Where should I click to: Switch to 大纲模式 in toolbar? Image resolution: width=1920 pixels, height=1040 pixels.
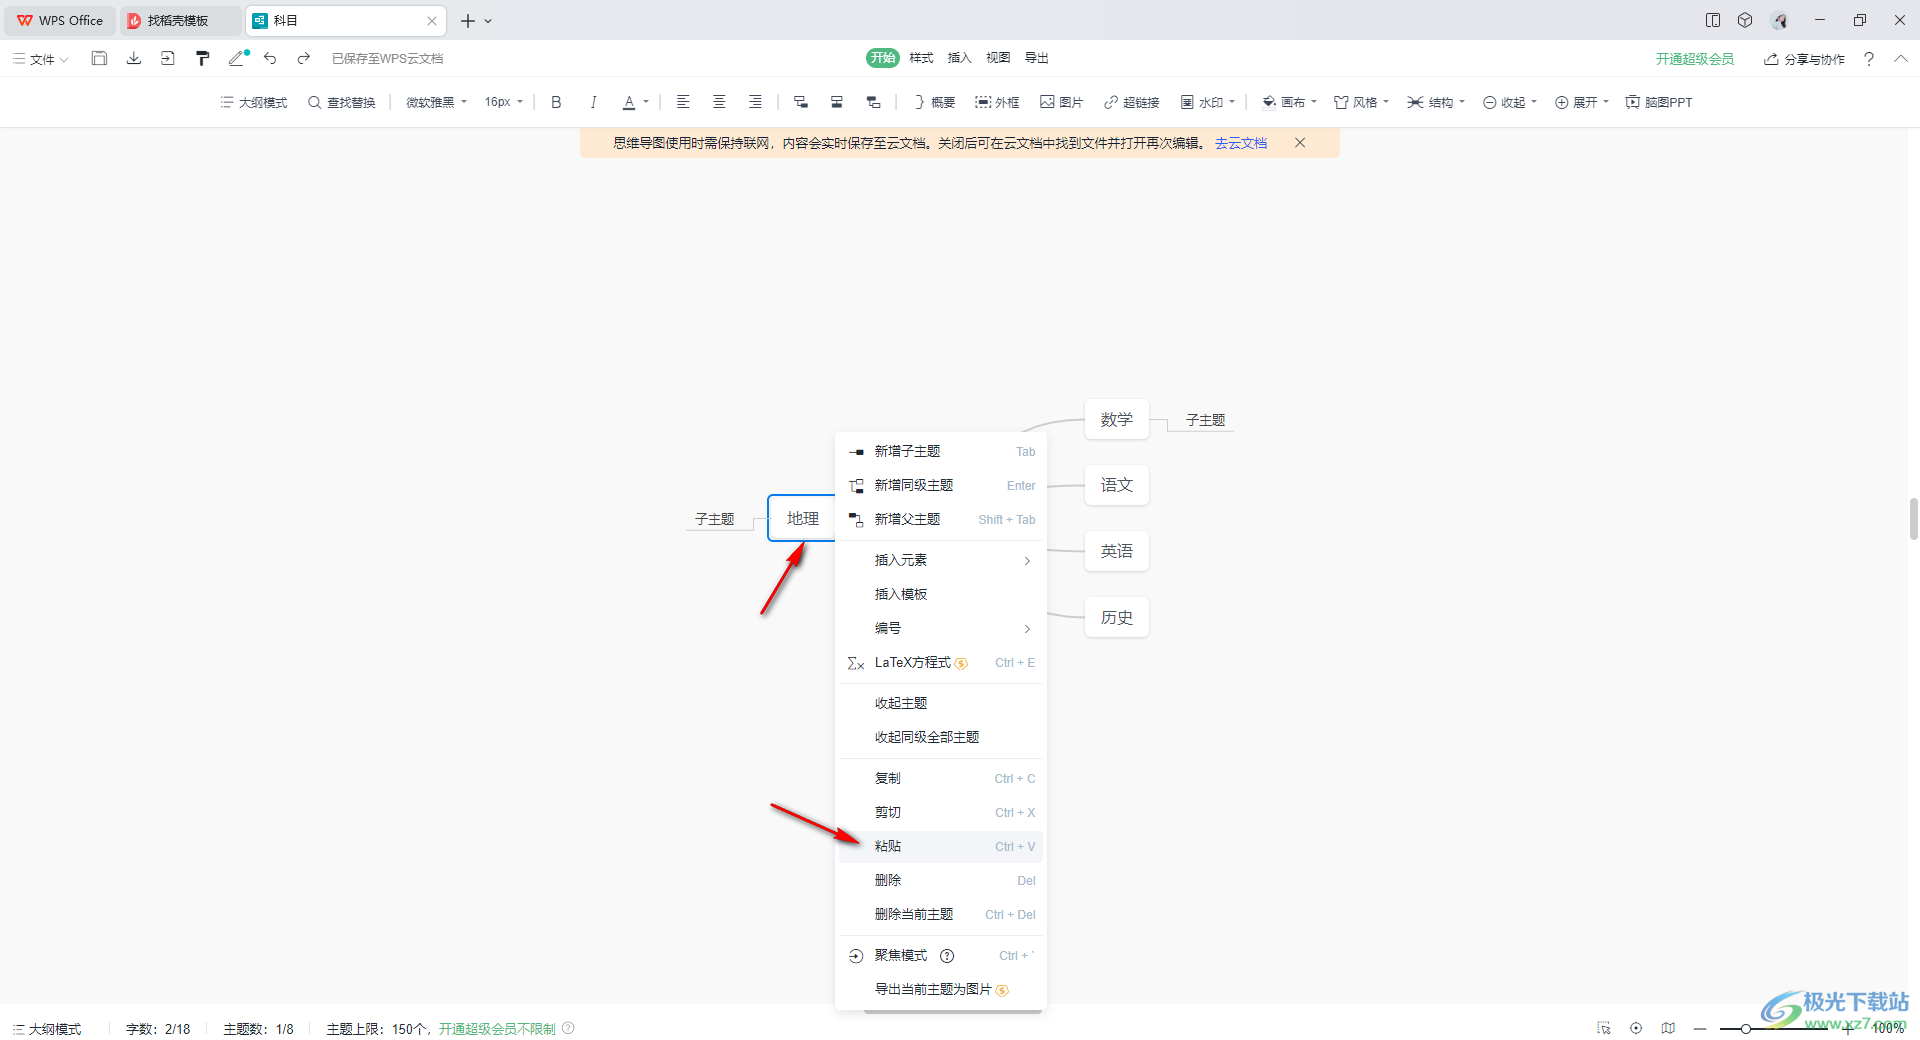(x=254, y=102)
